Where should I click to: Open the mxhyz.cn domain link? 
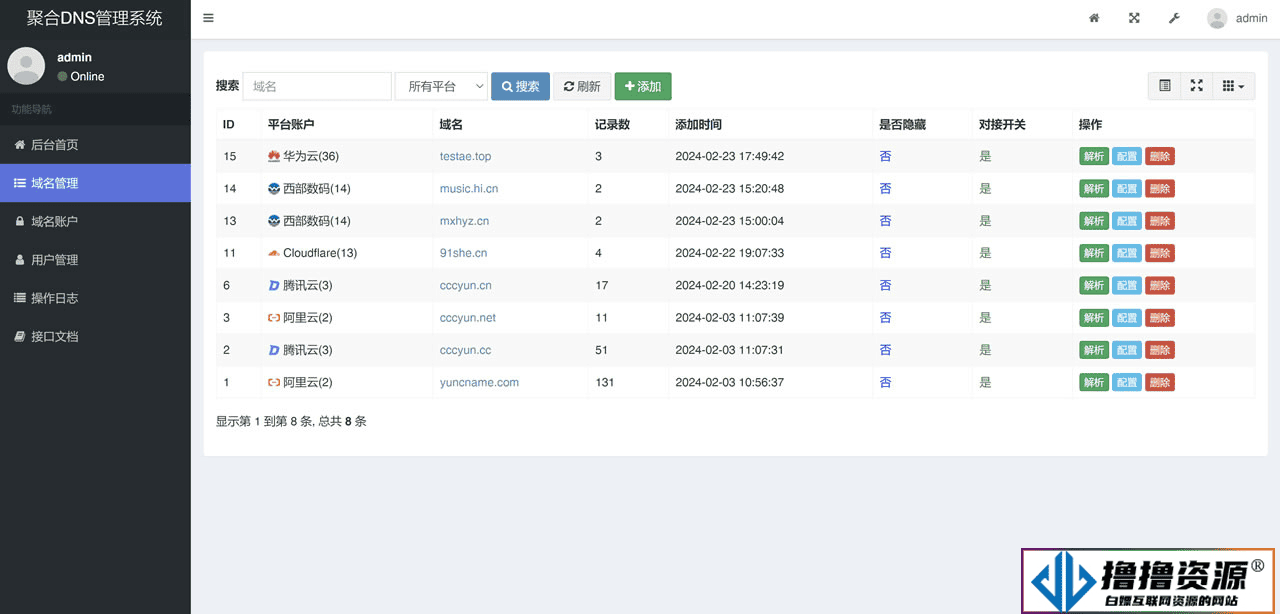pyautogui.click(x=464, y=221)
